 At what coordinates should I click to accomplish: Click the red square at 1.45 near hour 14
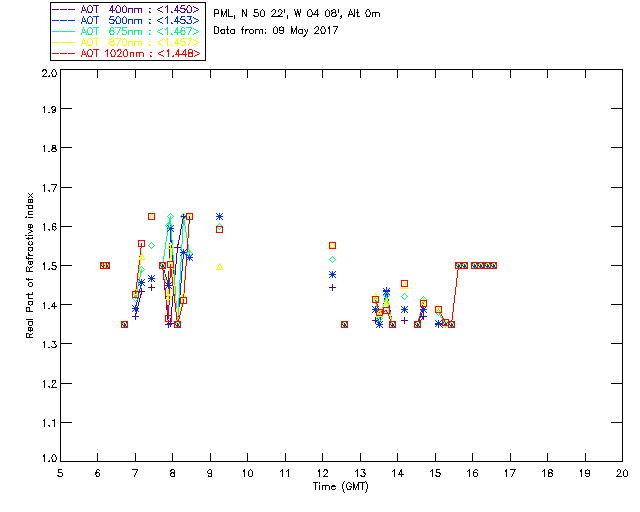click(404, 283)
